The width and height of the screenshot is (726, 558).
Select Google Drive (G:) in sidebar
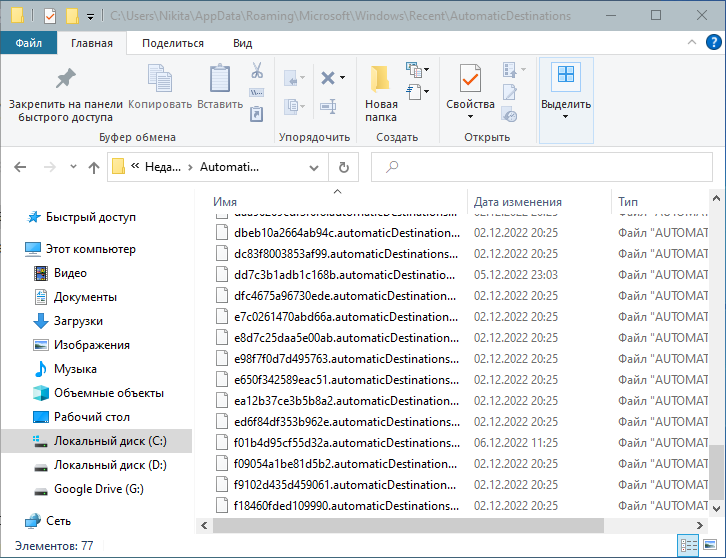pos(99,489)
